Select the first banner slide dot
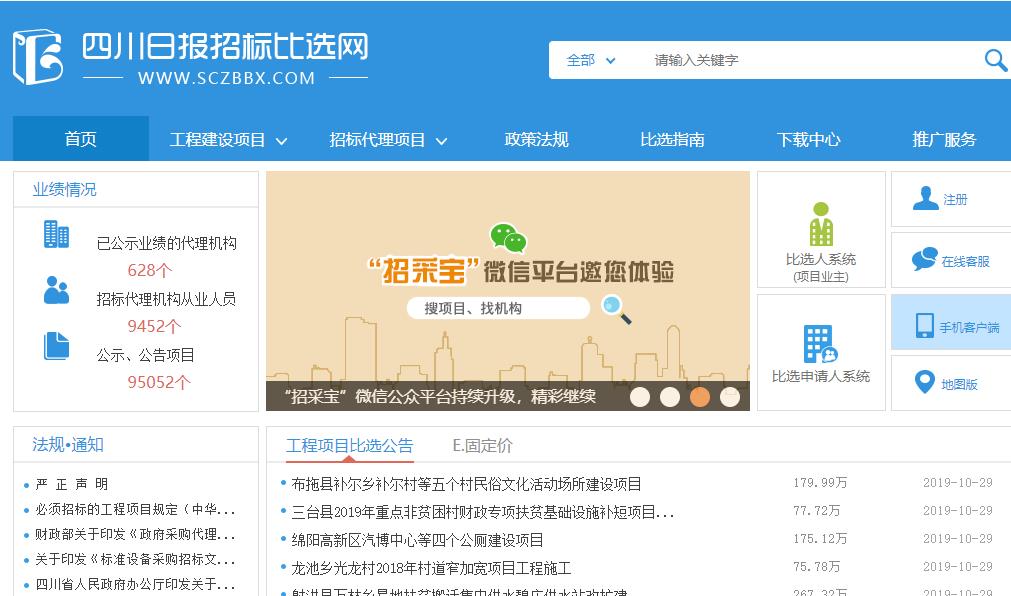The height and width of the screenshot is (596, 1011). (640, 397)
